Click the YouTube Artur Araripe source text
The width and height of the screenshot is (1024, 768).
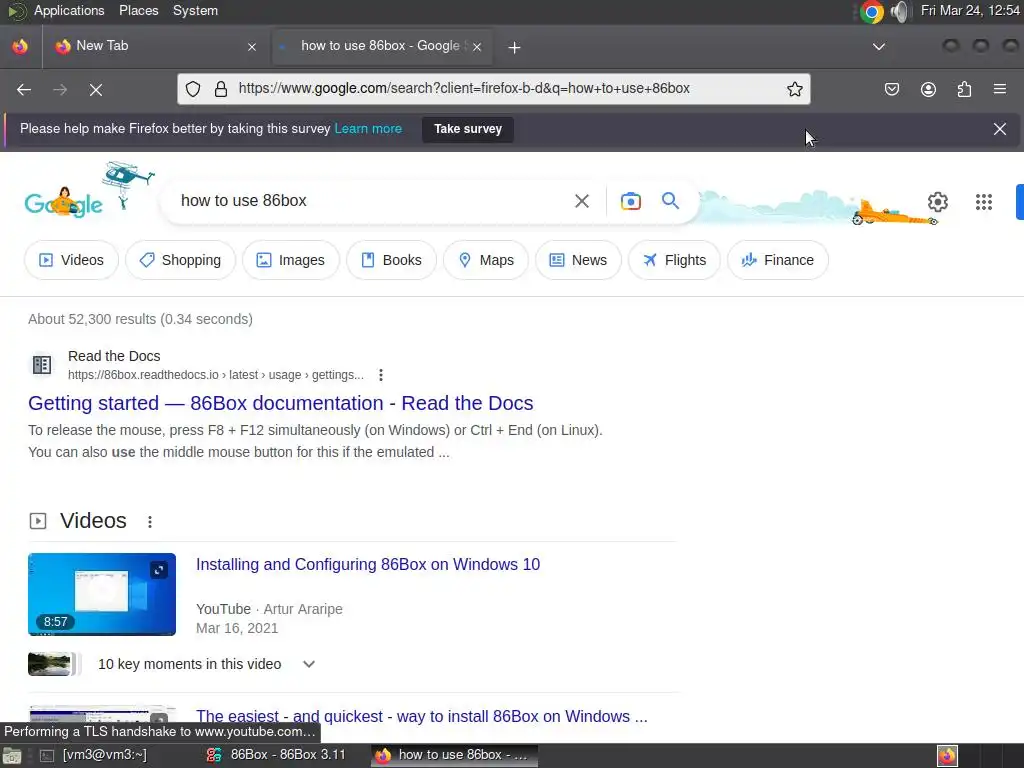[269, 609]
